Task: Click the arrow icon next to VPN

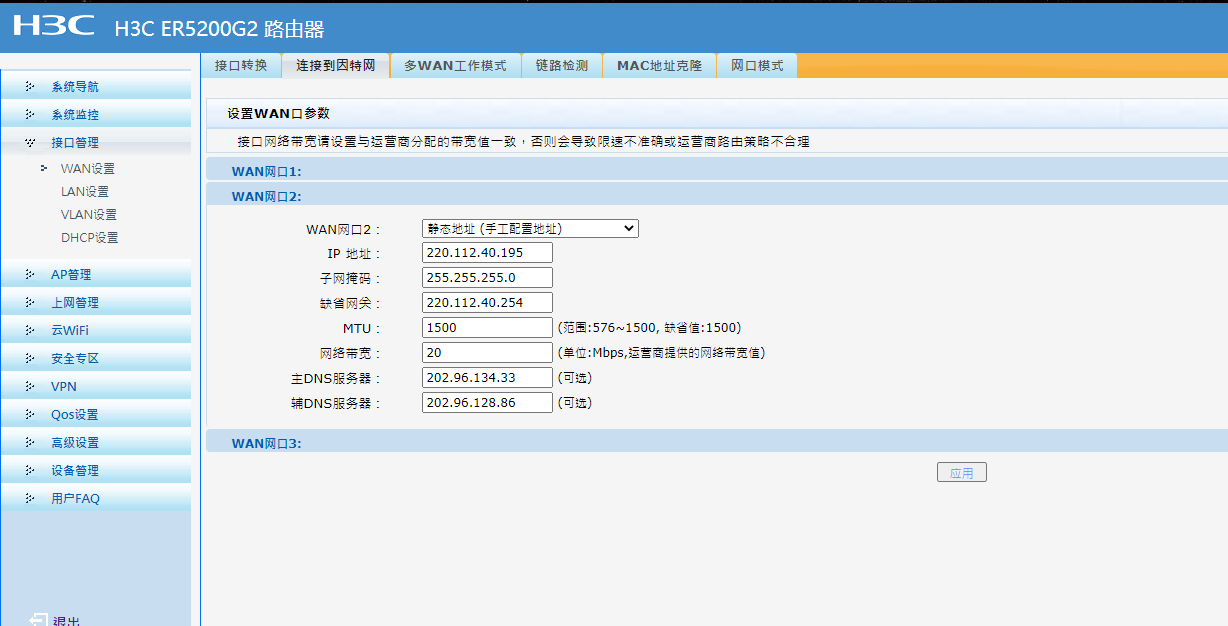Action: pyautogui.click(x=30, y=387)
